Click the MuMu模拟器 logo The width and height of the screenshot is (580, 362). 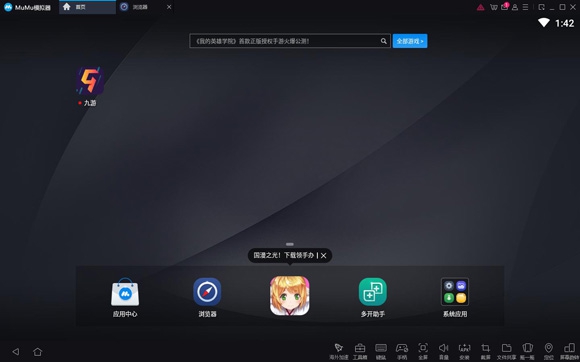click(x=27, y=7)
